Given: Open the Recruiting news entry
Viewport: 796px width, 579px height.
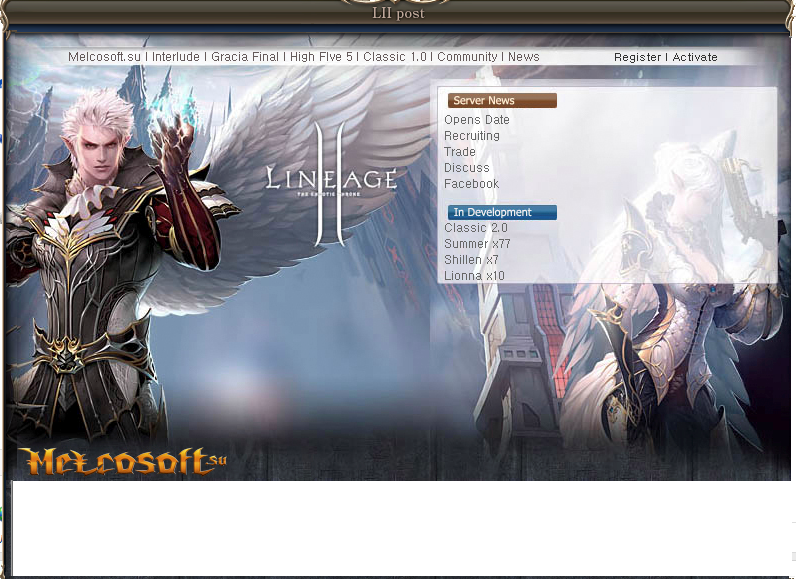Looking at the screenshot, I should (x=472, y=136).
